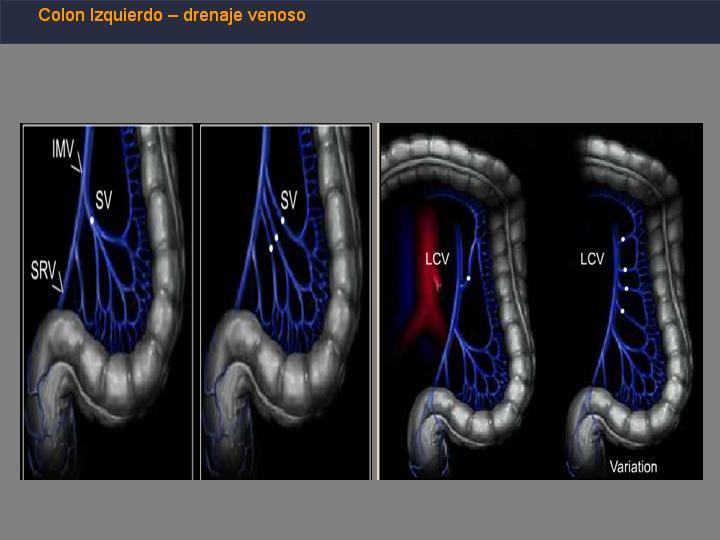Click the 'Variation' caption text
The height and width of the screenshot is (540, 720).
[x=633, y=467]
